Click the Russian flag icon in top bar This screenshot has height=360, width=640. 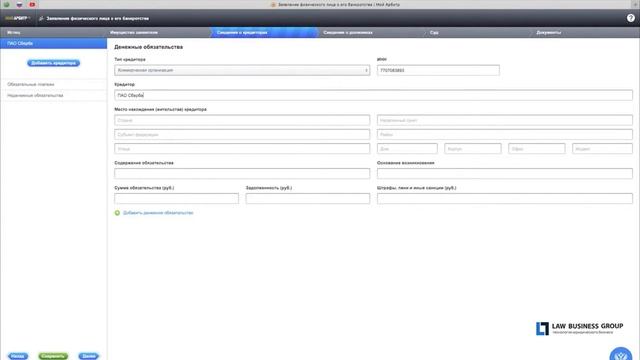pyautogui.click(x=19, y=4)
